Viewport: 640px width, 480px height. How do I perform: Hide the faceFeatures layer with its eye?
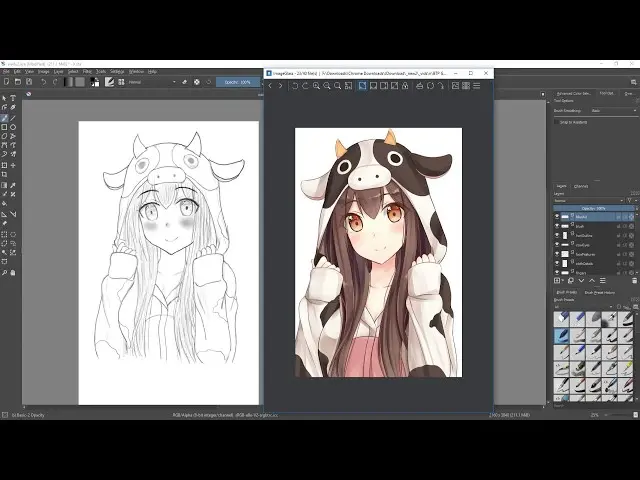(x=557, y=254)
